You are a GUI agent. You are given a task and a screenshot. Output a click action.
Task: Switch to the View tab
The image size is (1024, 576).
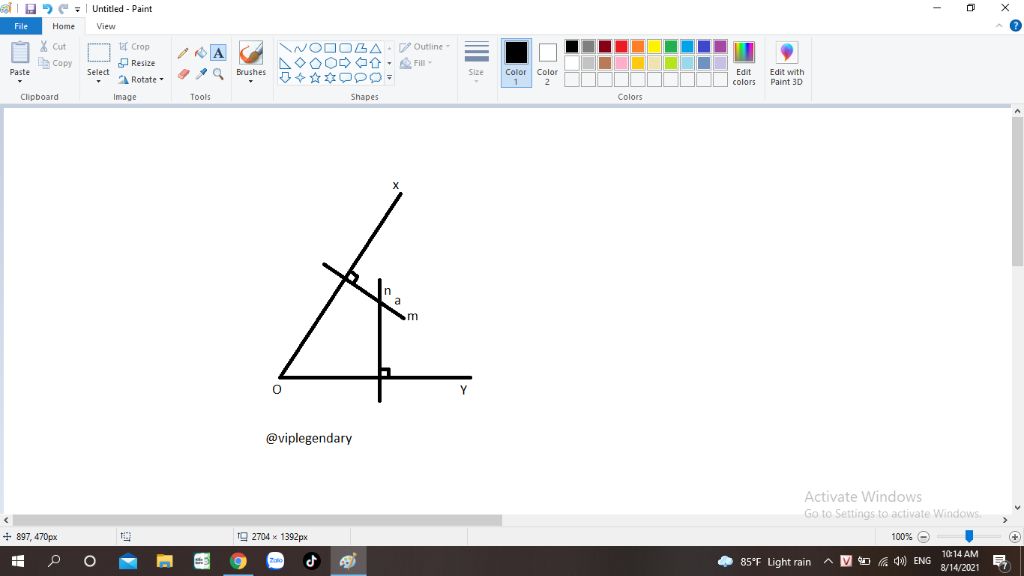pyautogui.click(x=106, y=26)
